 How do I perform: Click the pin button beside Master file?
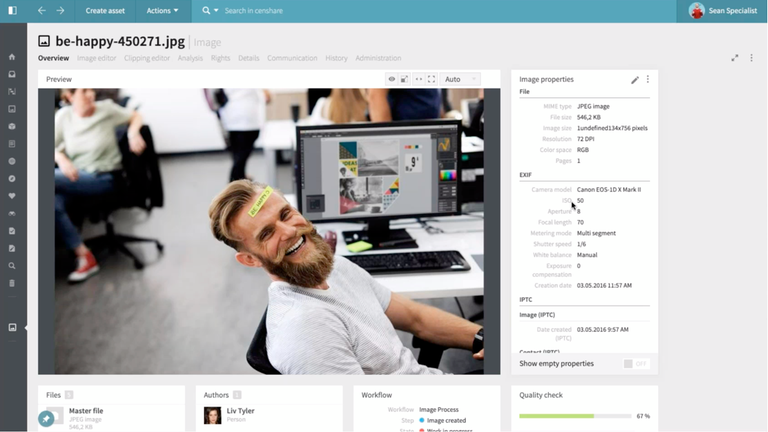(x=47, y=419)
